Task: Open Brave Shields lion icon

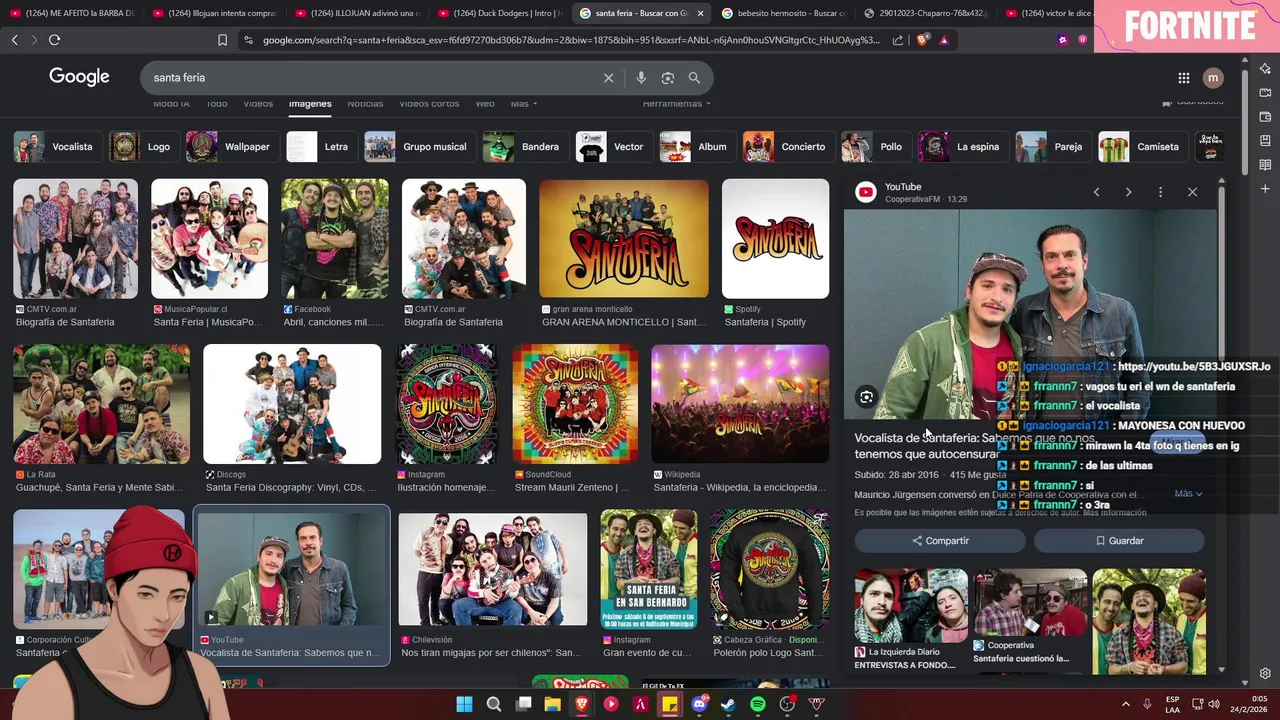Action: (x=922, y=40)
